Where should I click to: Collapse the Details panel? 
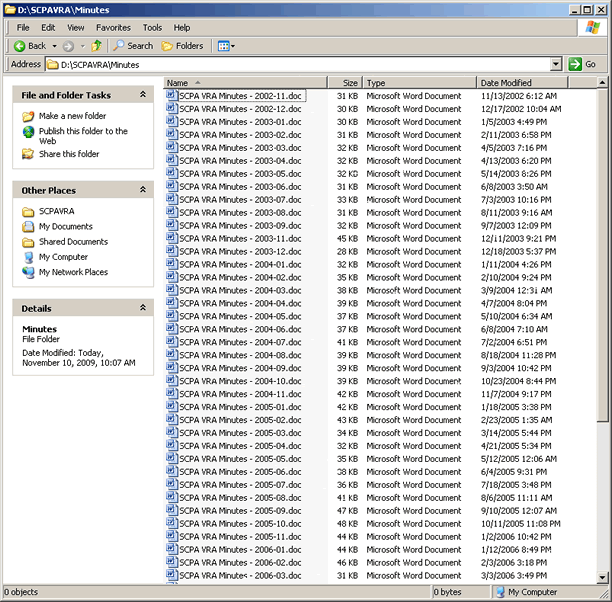pyautogui.click(x=143, y=308)
